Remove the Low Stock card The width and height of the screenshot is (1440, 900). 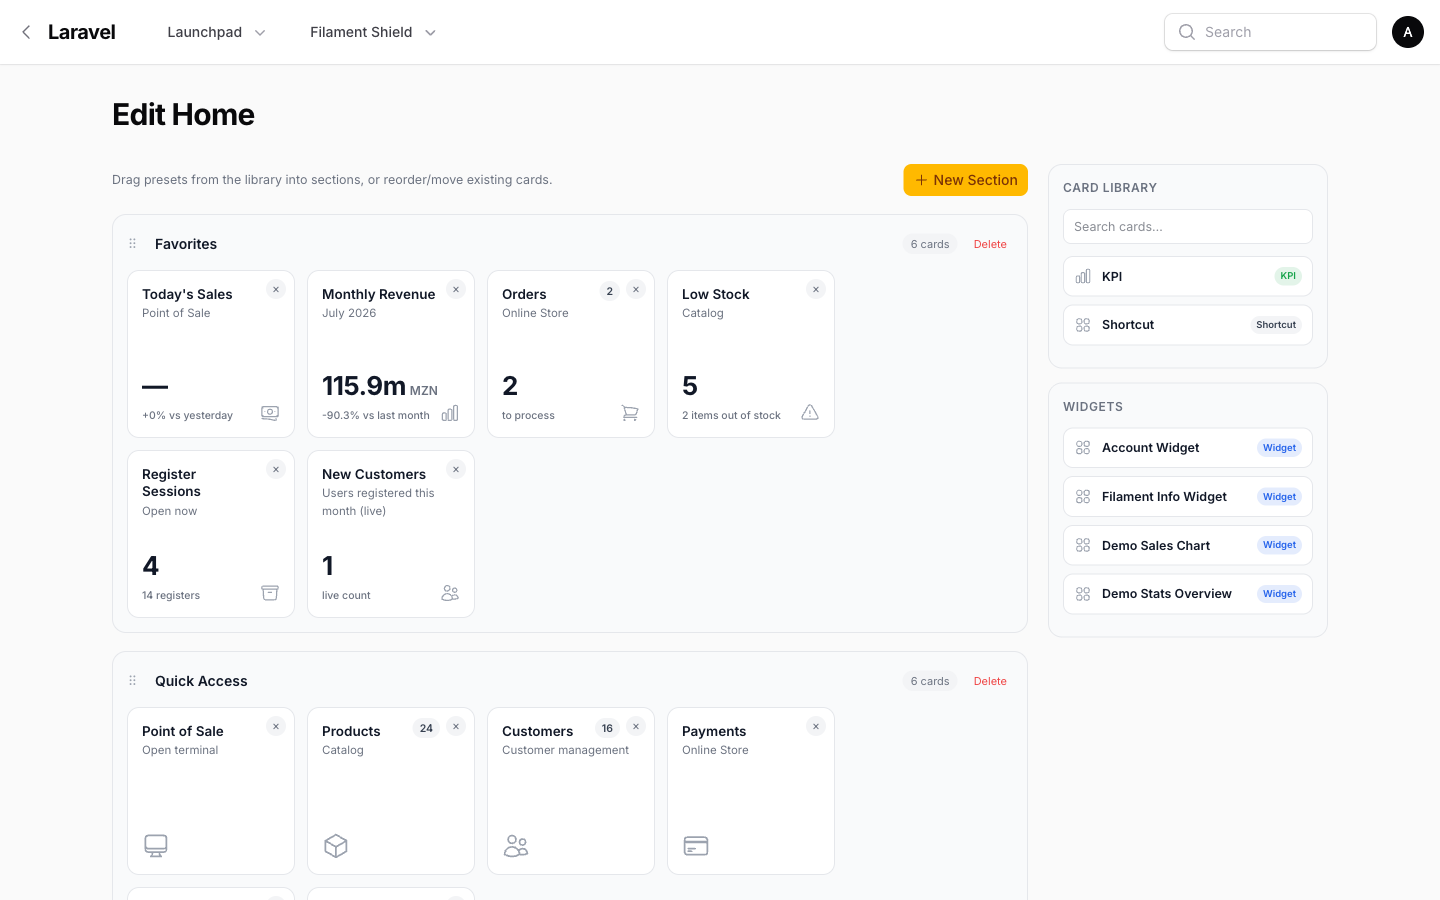tap(816, 290)
